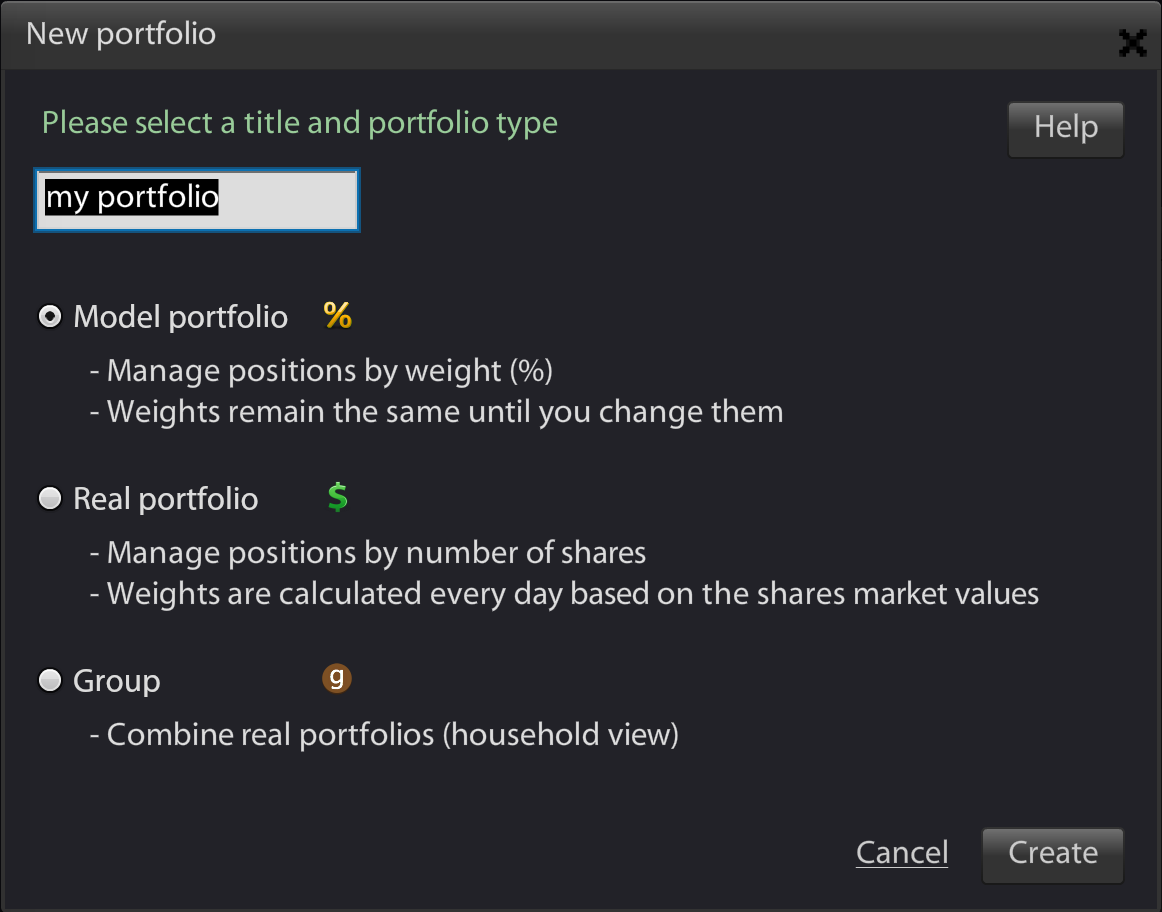
Task: Click the brown g group icon
Action: (336, 678)
